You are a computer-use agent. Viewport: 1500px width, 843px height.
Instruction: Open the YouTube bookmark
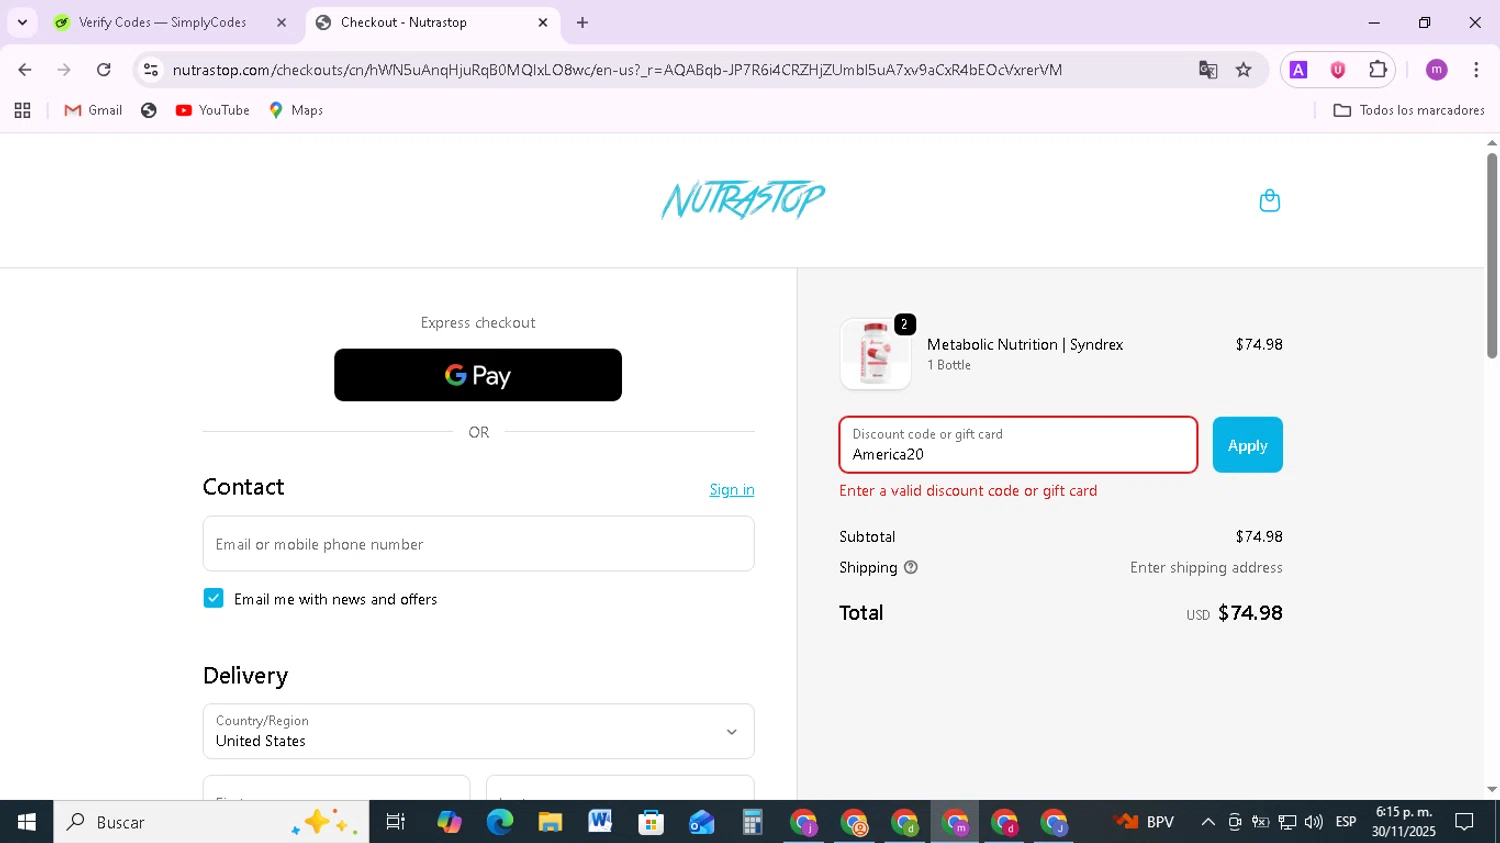coord(212,110)
